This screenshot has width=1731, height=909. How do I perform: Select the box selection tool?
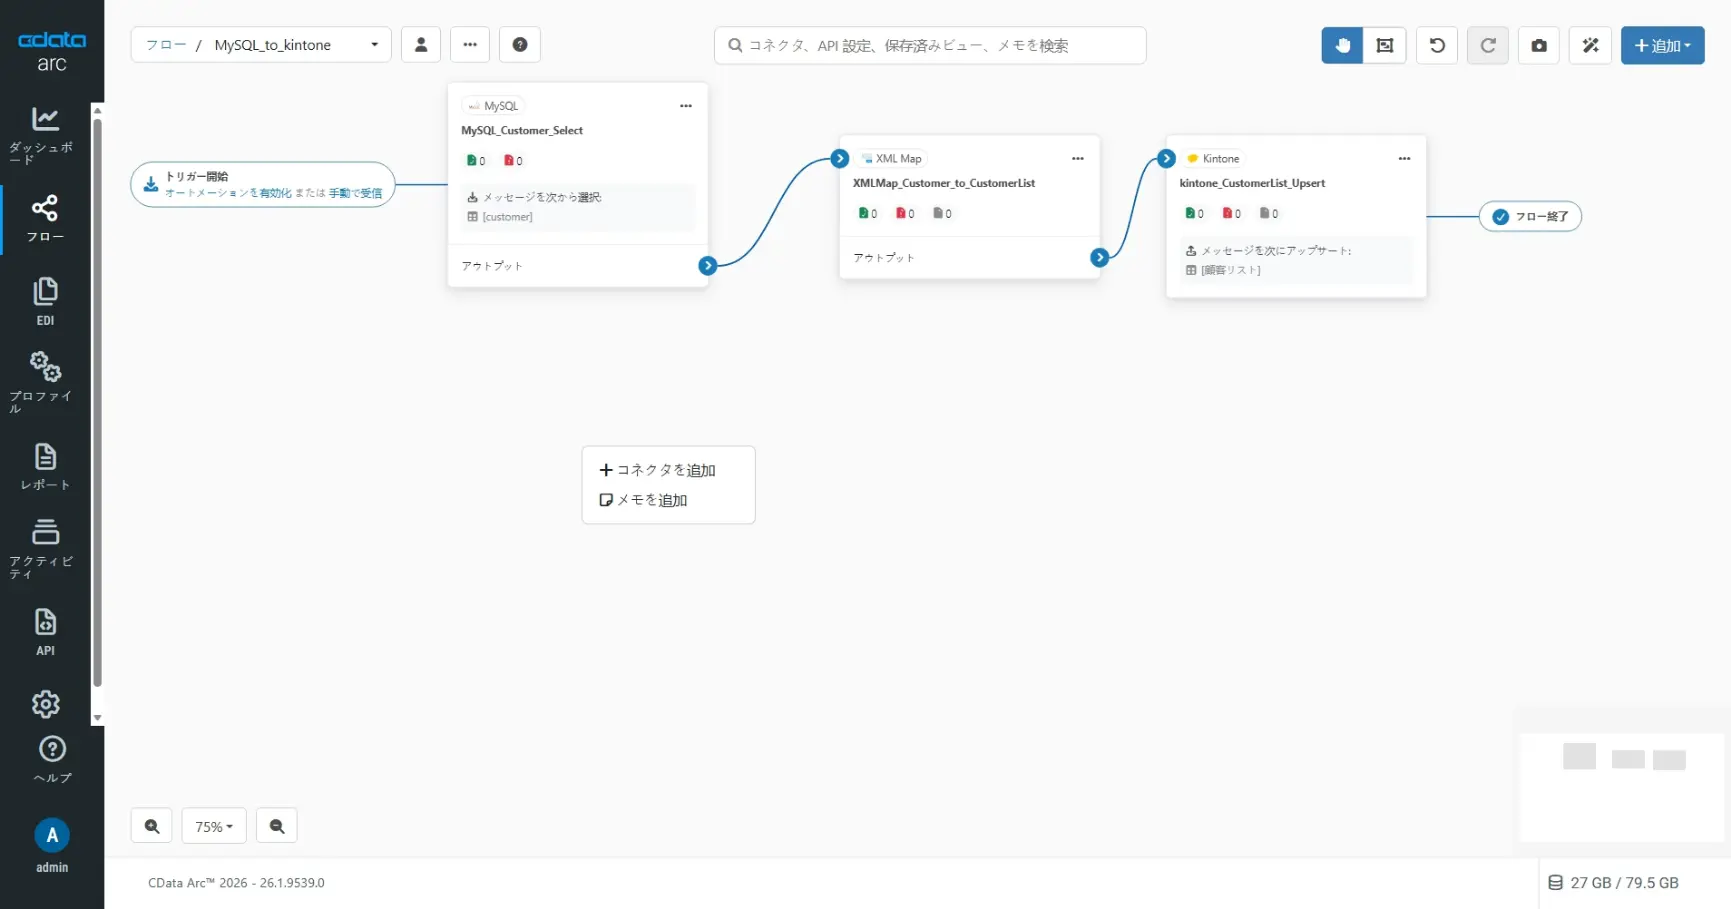1385,45
